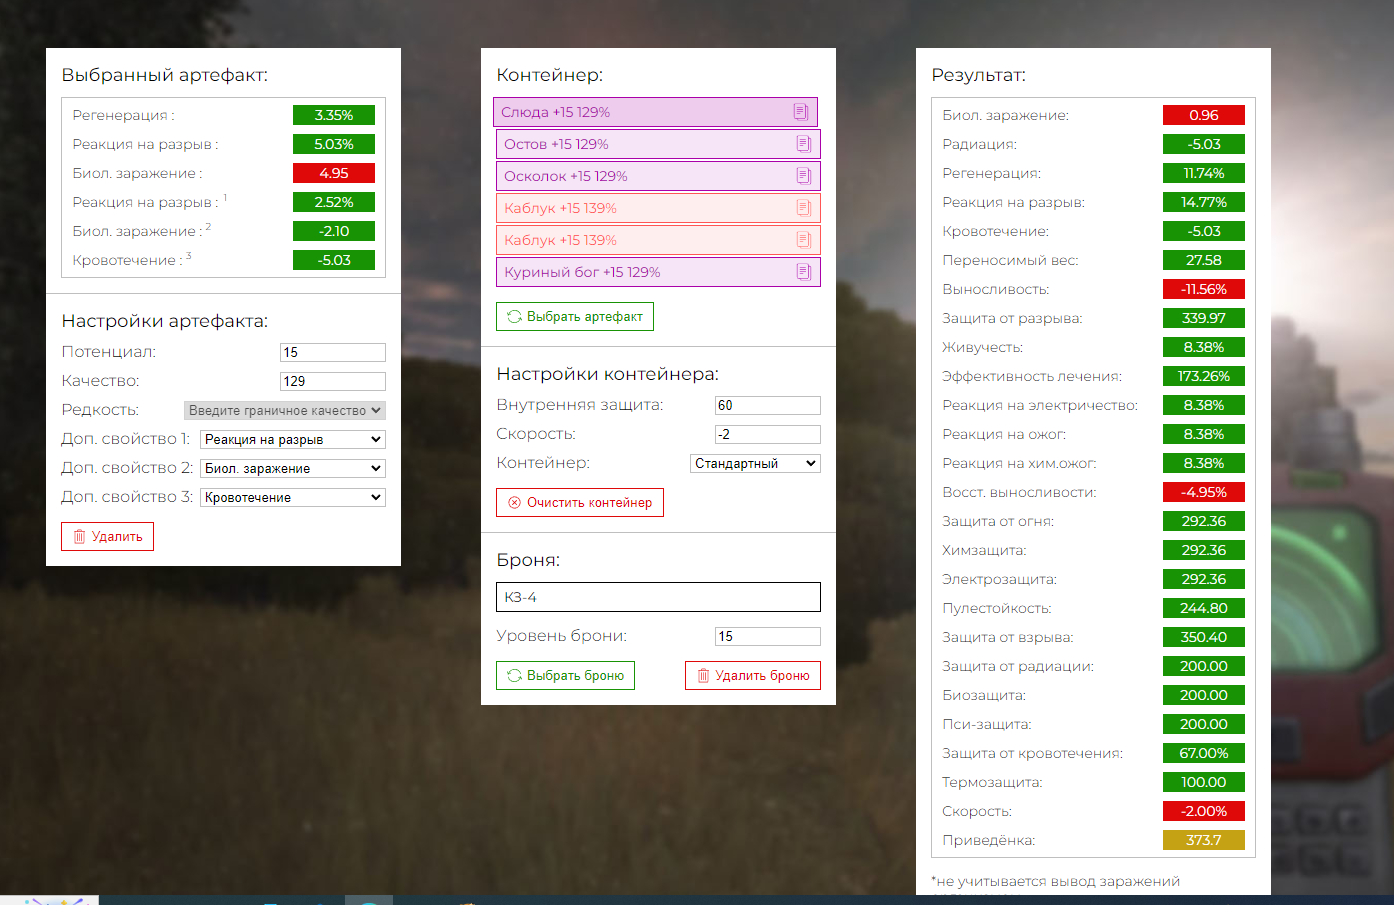The width and height of the screenshot is (1394, 905).
Task: Select the Осколок +15 129% artifact row
Action: (658, 176)
